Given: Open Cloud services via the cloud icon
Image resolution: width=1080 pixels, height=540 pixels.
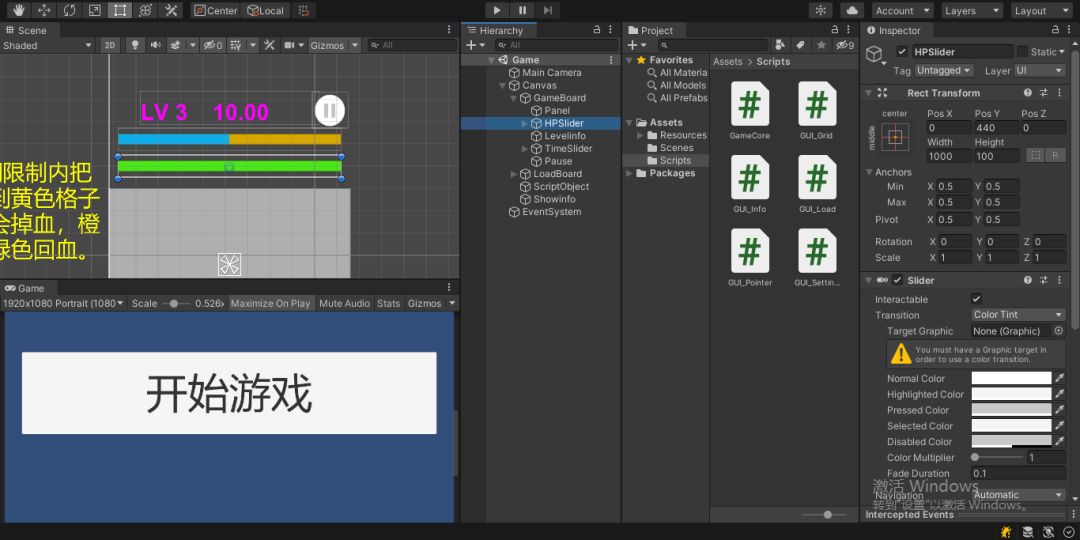Looking at the screenshot, I should click(851, 10).
